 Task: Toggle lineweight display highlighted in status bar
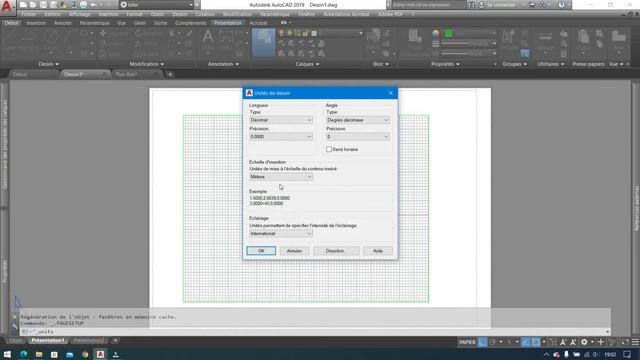pyautogui.click(x=525, y=342)
